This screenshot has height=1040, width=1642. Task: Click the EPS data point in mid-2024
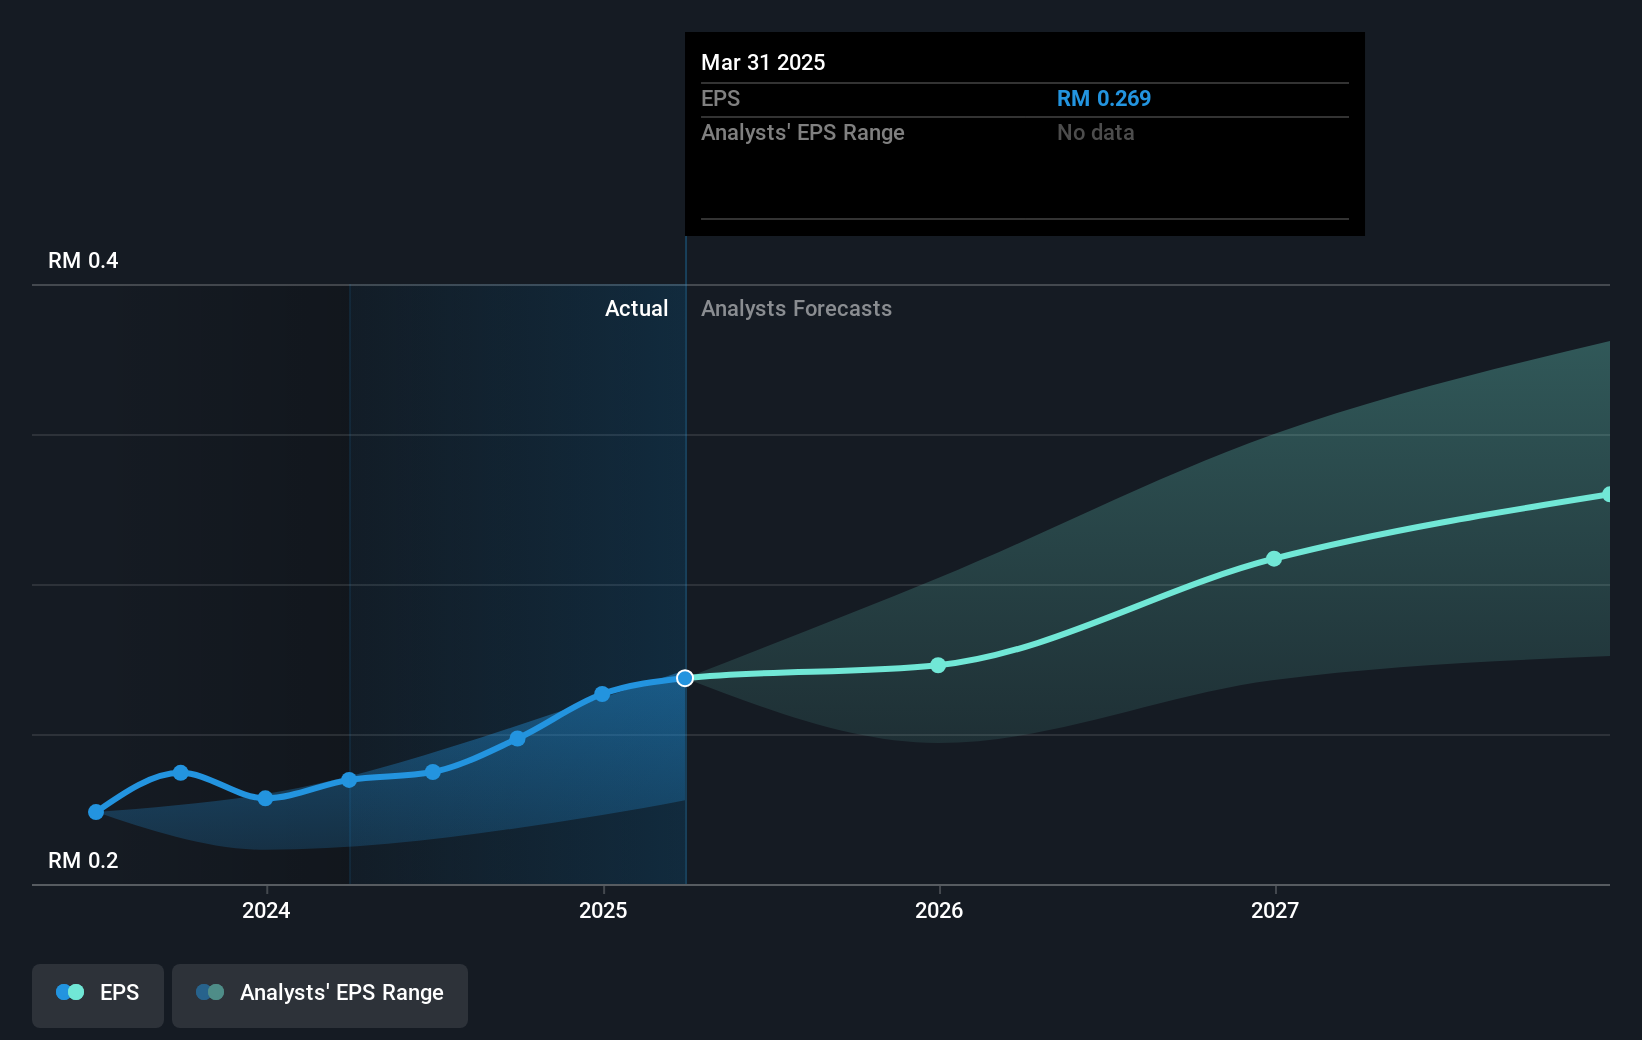[x=433, y=772]
